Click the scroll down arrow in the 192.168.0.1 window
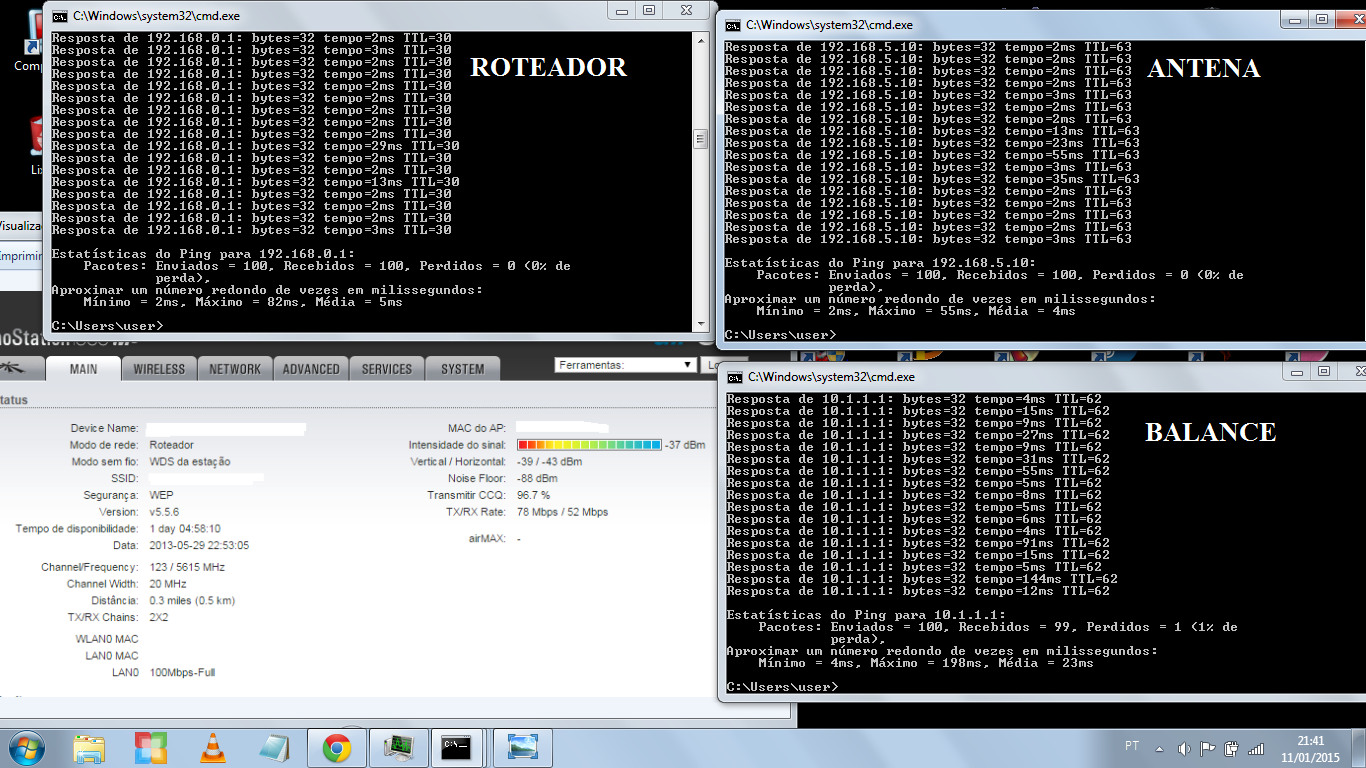 [x=701, y=323]
